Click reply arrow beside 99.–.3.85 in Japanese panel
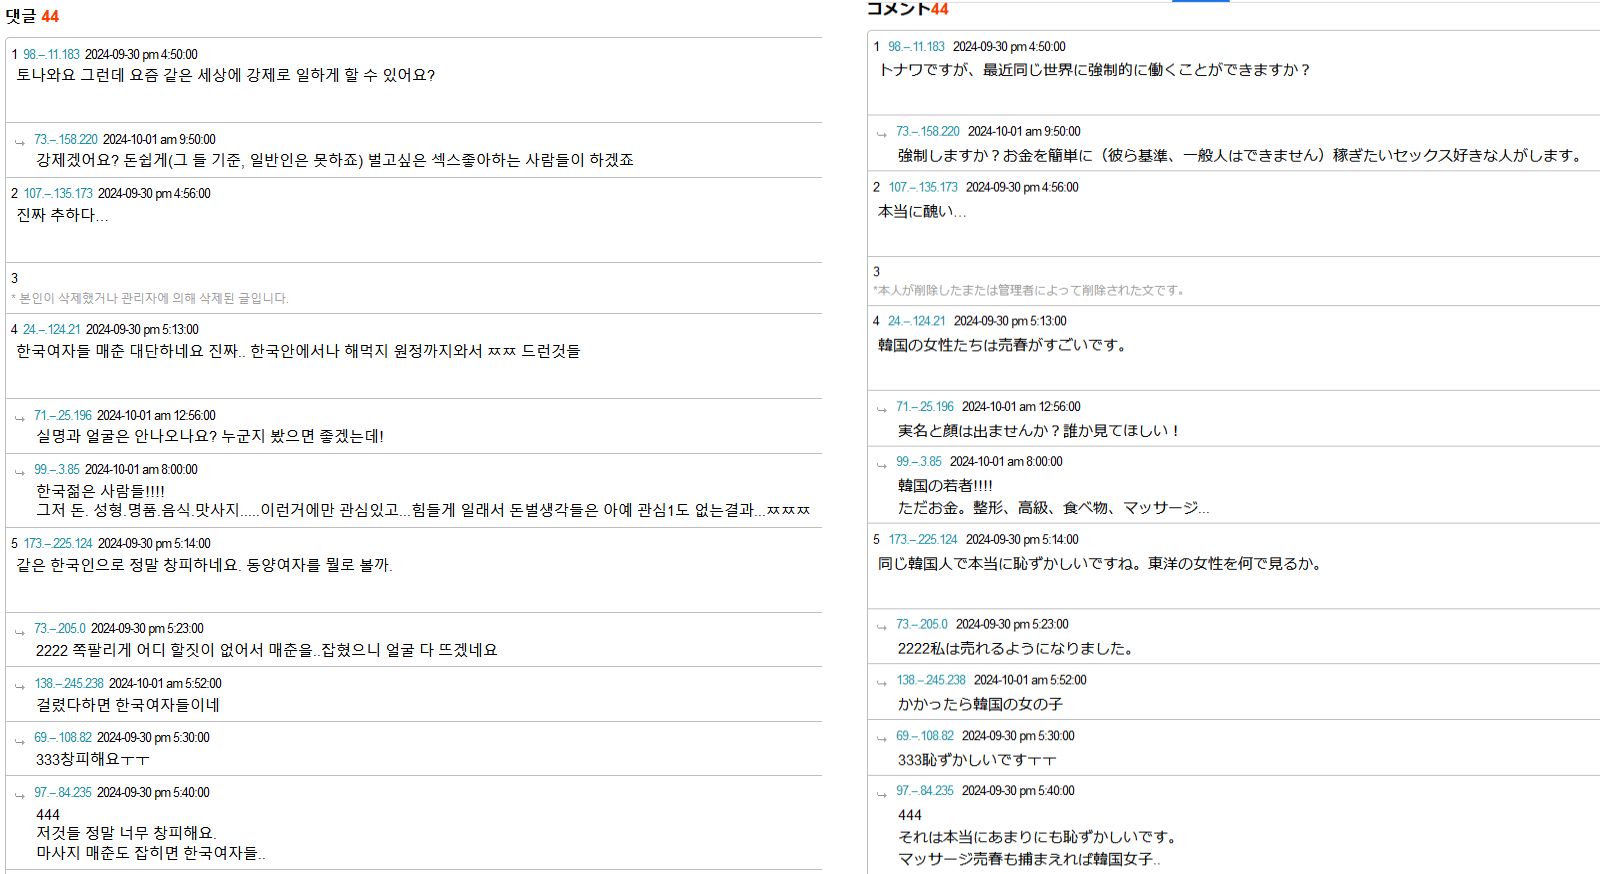 [x=881, y=464]
